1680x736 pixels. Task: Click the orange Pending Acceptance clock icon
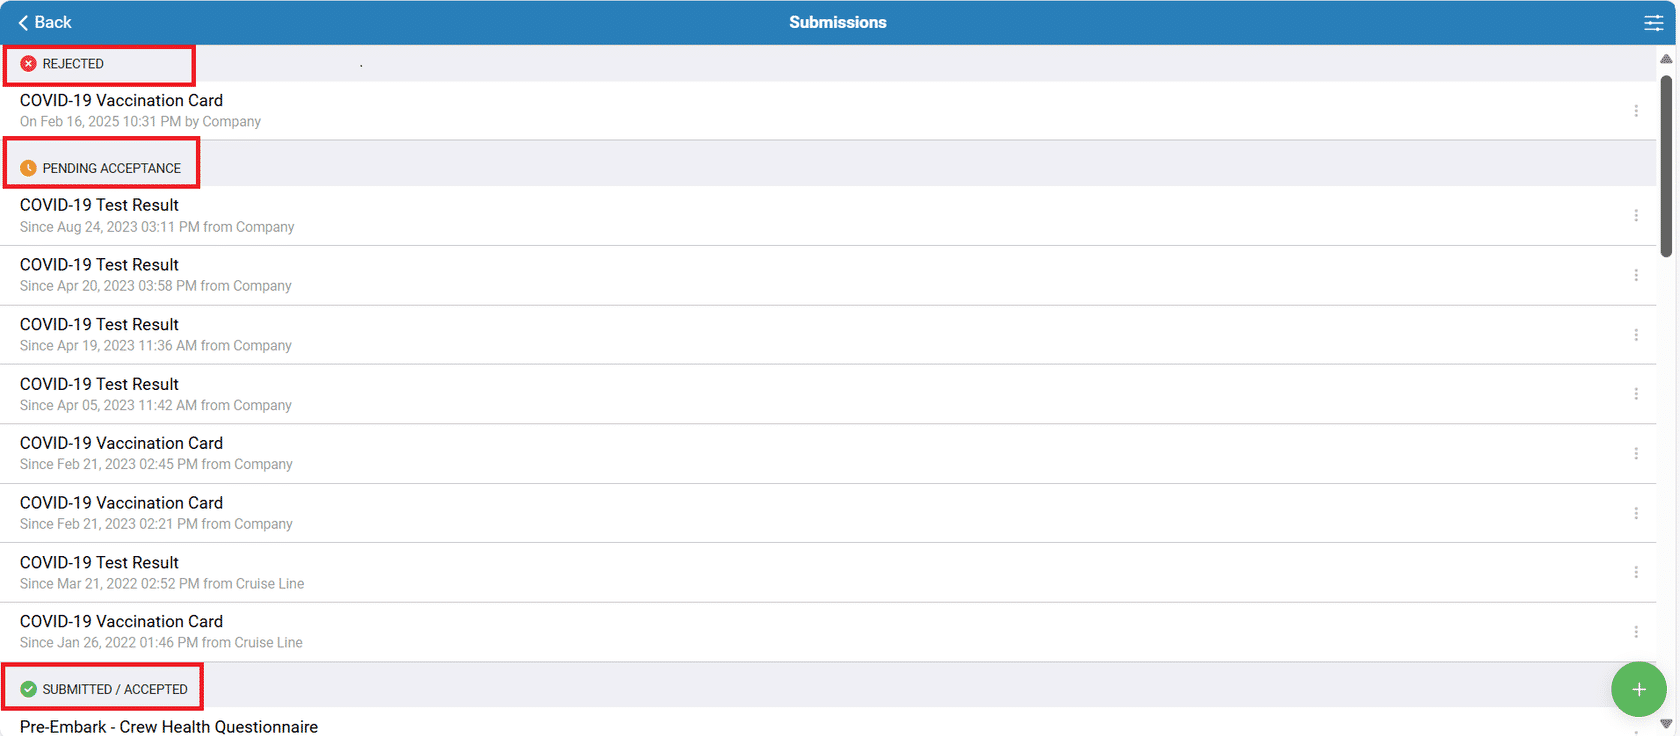pyautogui.click(x=28, y=168)
